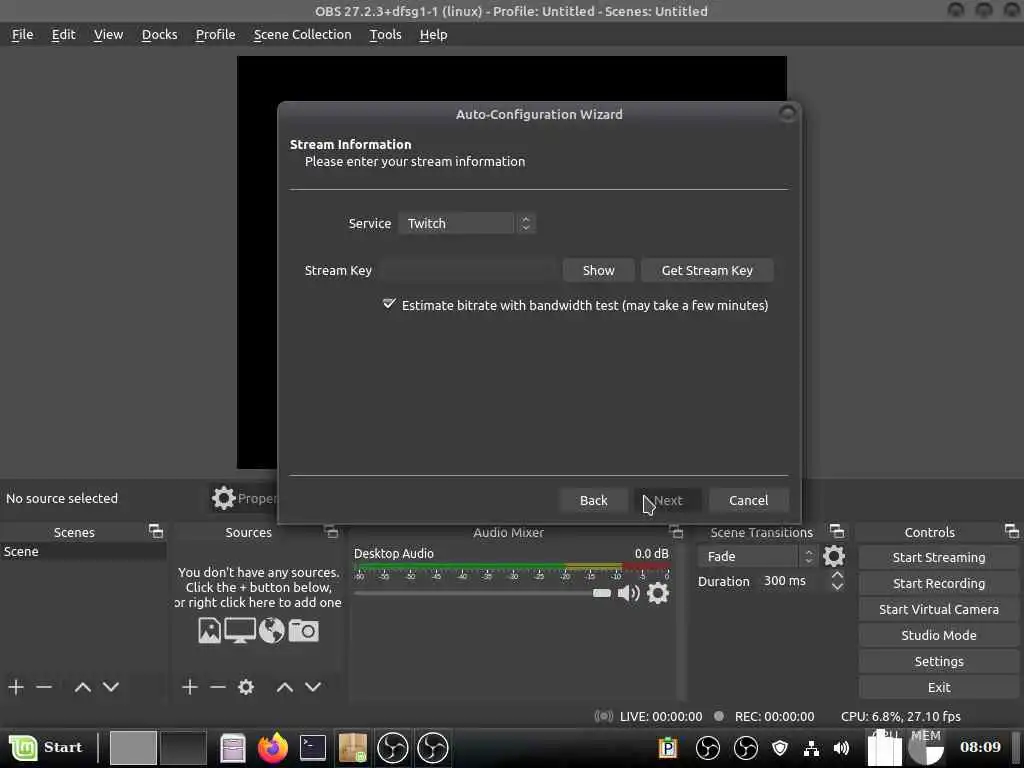This screenshot has height=768, width=1024.
Task: Add a new source with plus icon
Action: [189, 686]
